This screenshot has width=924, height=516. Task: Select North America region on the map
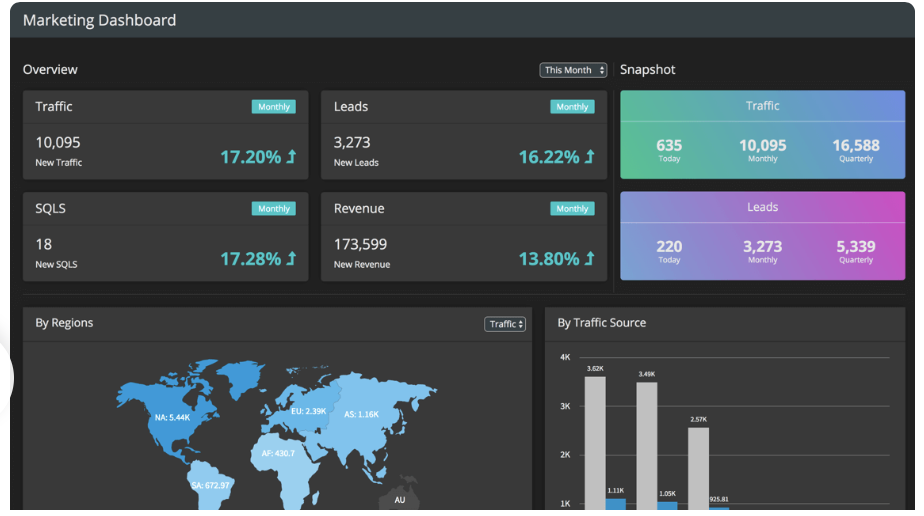click(x=172, y=417)
